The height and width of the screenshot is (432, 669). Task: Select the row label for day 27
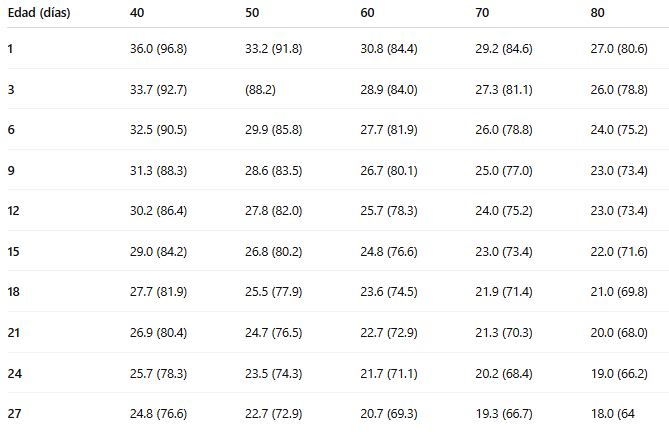14,413
